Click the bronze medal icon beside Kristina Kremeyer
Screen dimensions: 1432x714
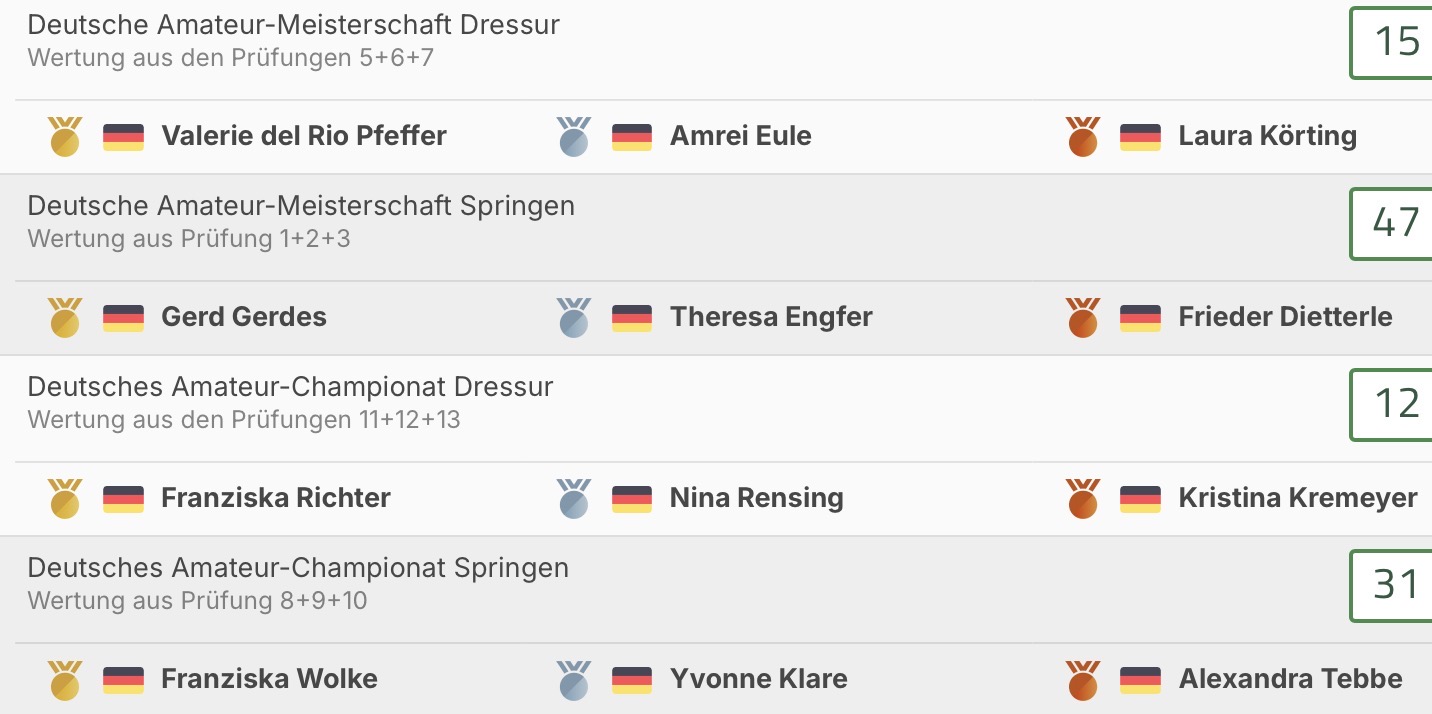click(x=1083, y=499)
